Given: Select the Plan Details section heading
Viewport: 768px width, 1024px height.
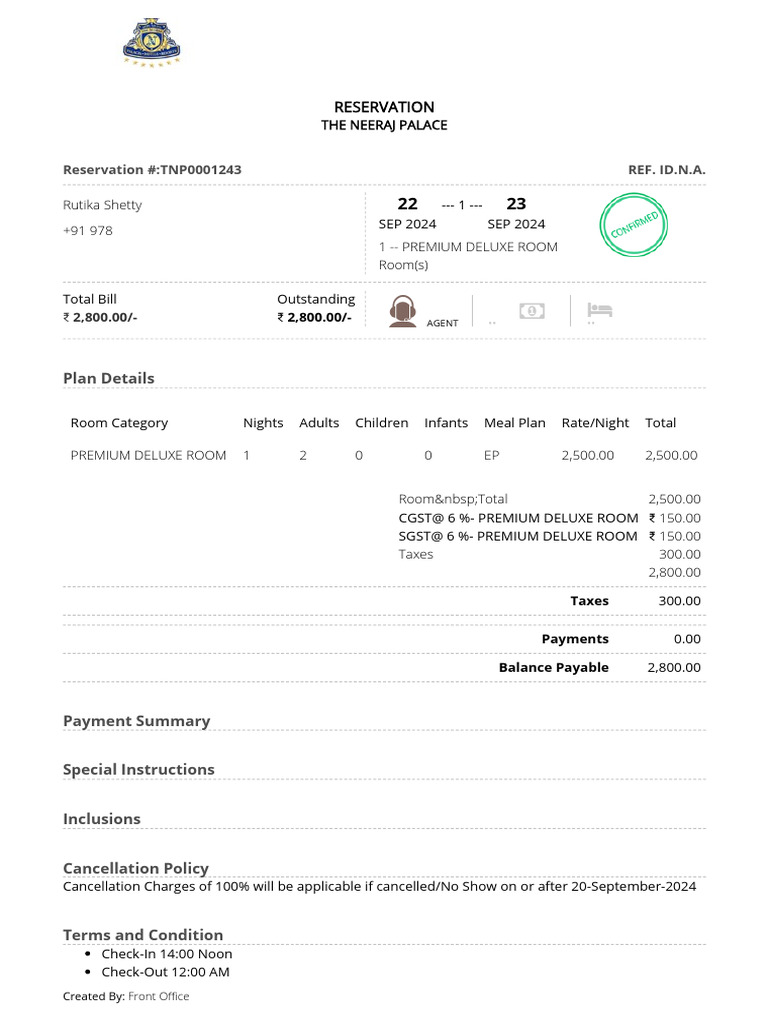Looking at the screenshot, I should pyautogui.click(x=109, y=378).
